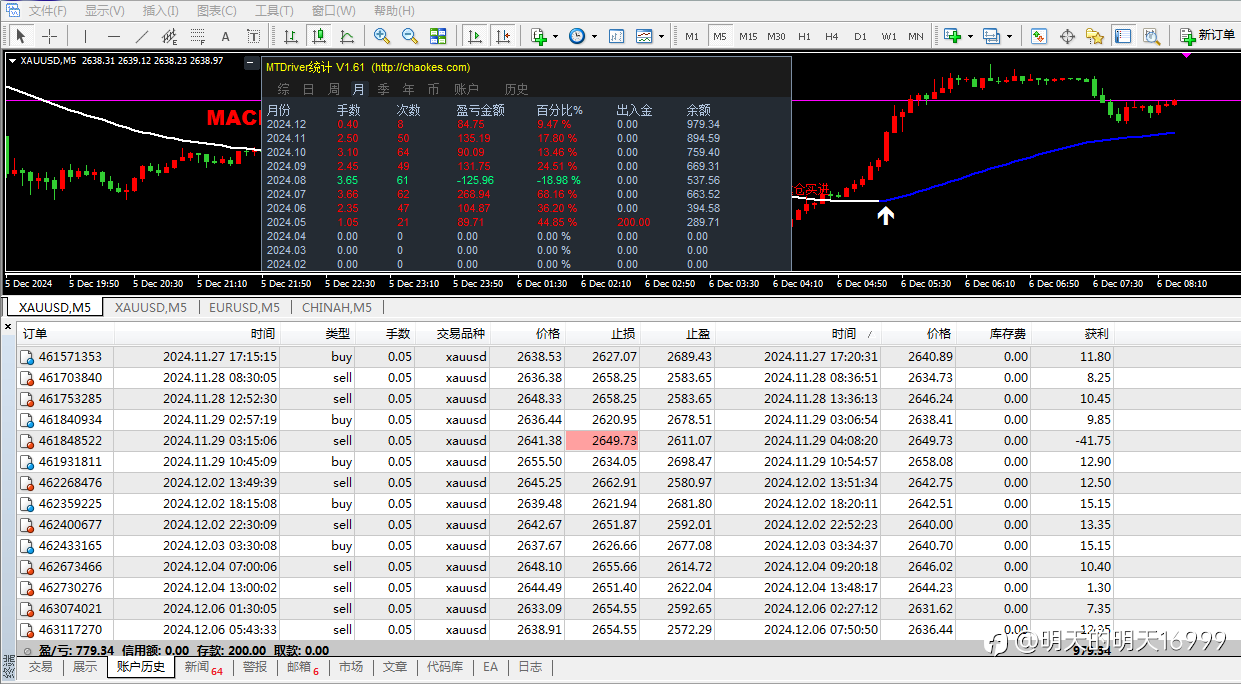Select the 年 tab in MTDriver statistics
1241x684 pixels.
(408, 89)
